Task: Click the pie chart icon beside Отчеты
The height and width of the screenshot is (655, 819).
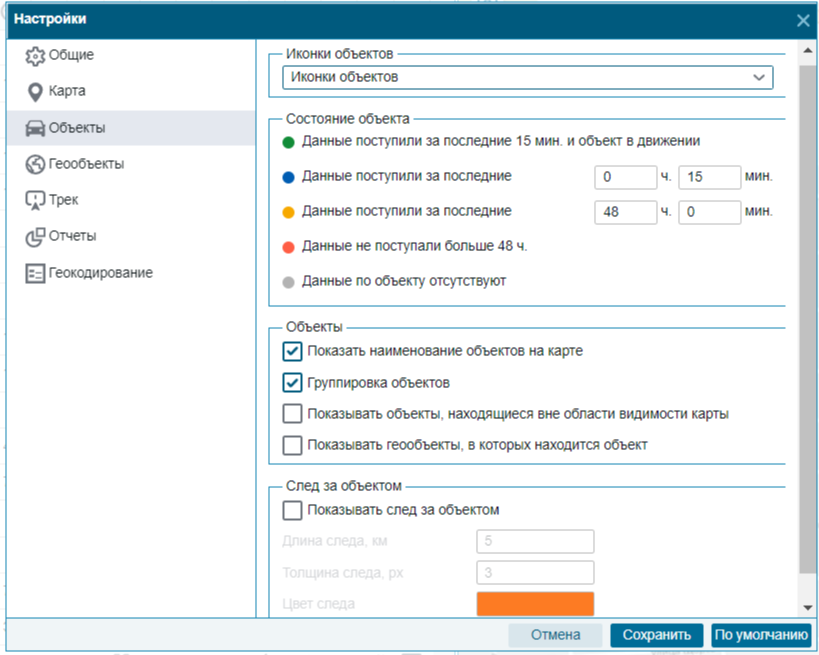Action: click(35, 237)
